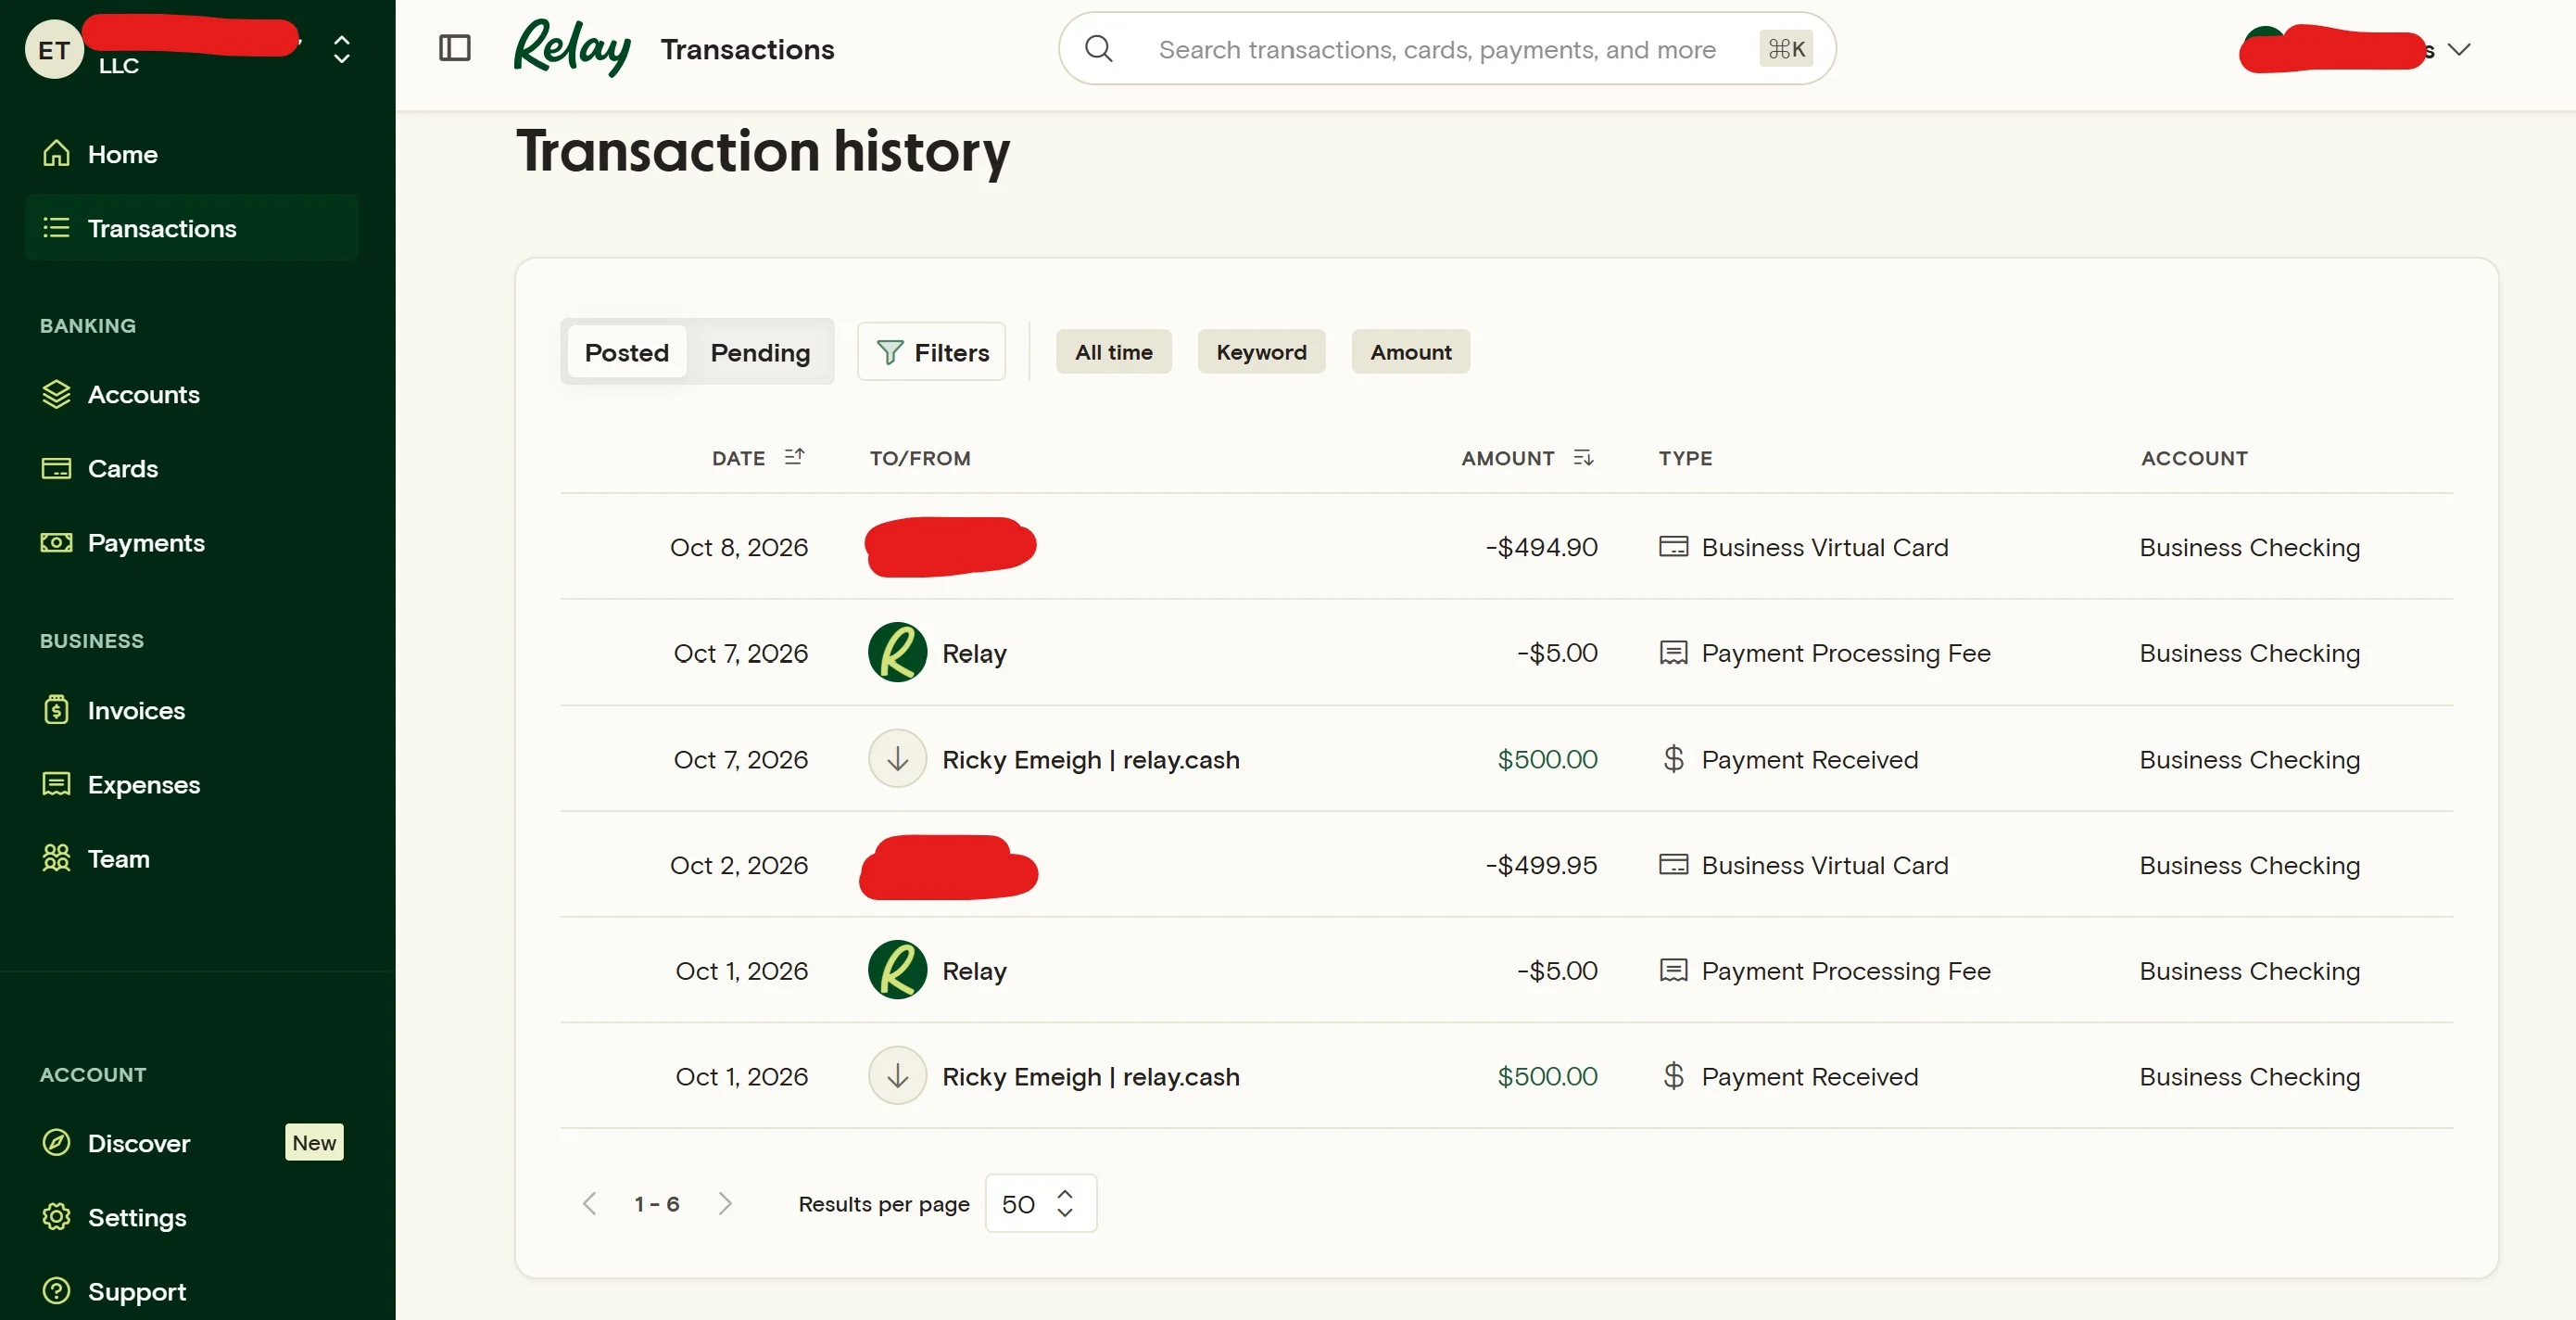Open Discover in the Account section
Viewport: 2576px width, 1320px height.
tap(116, 1142)
